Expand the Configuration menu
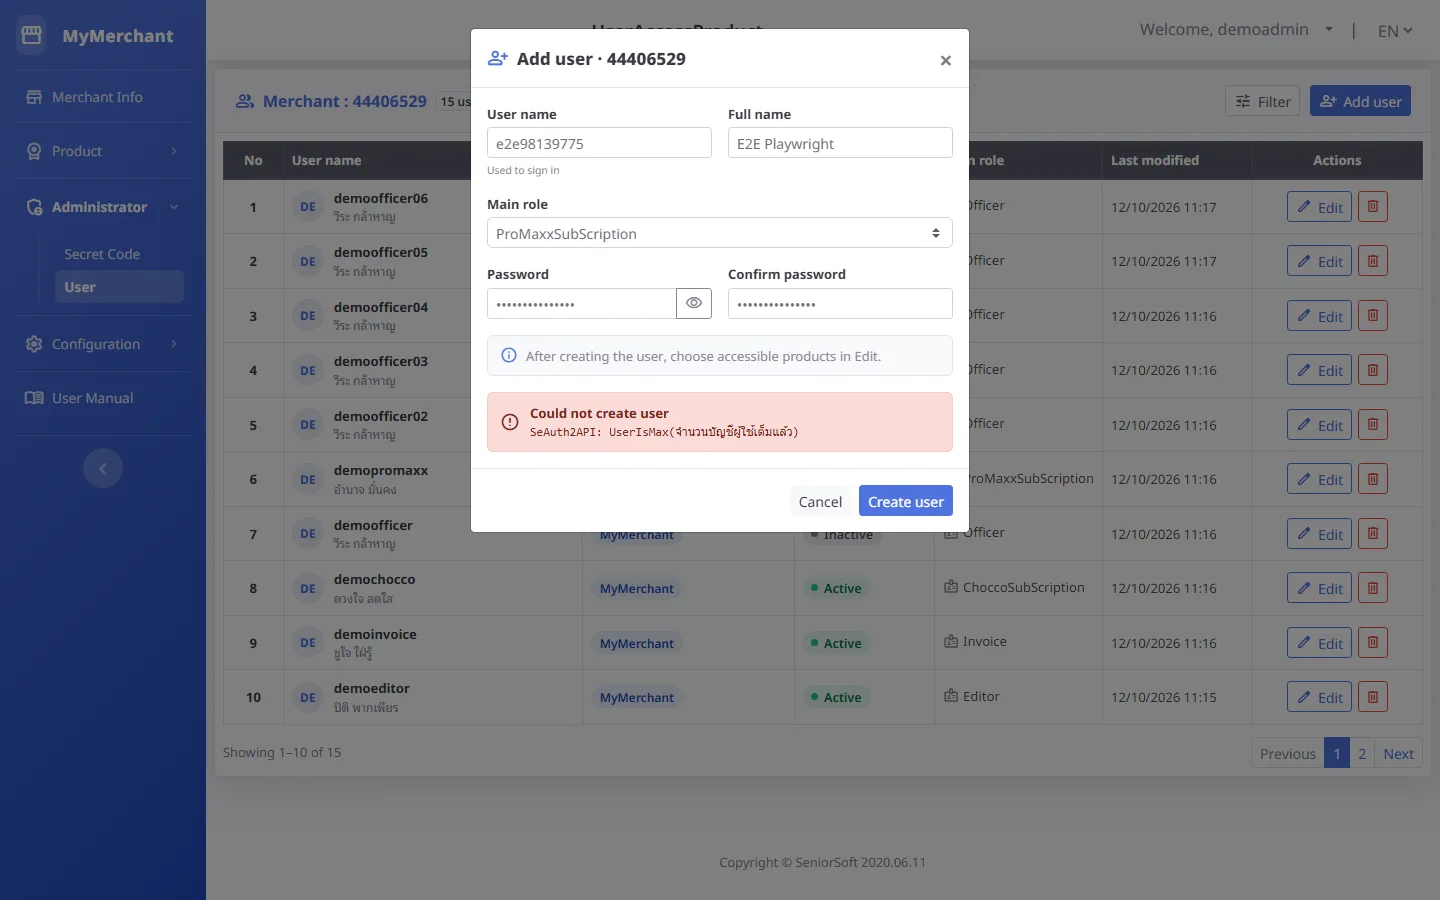Viewport: 1440px width, 900px height. (x=103, y=344)
